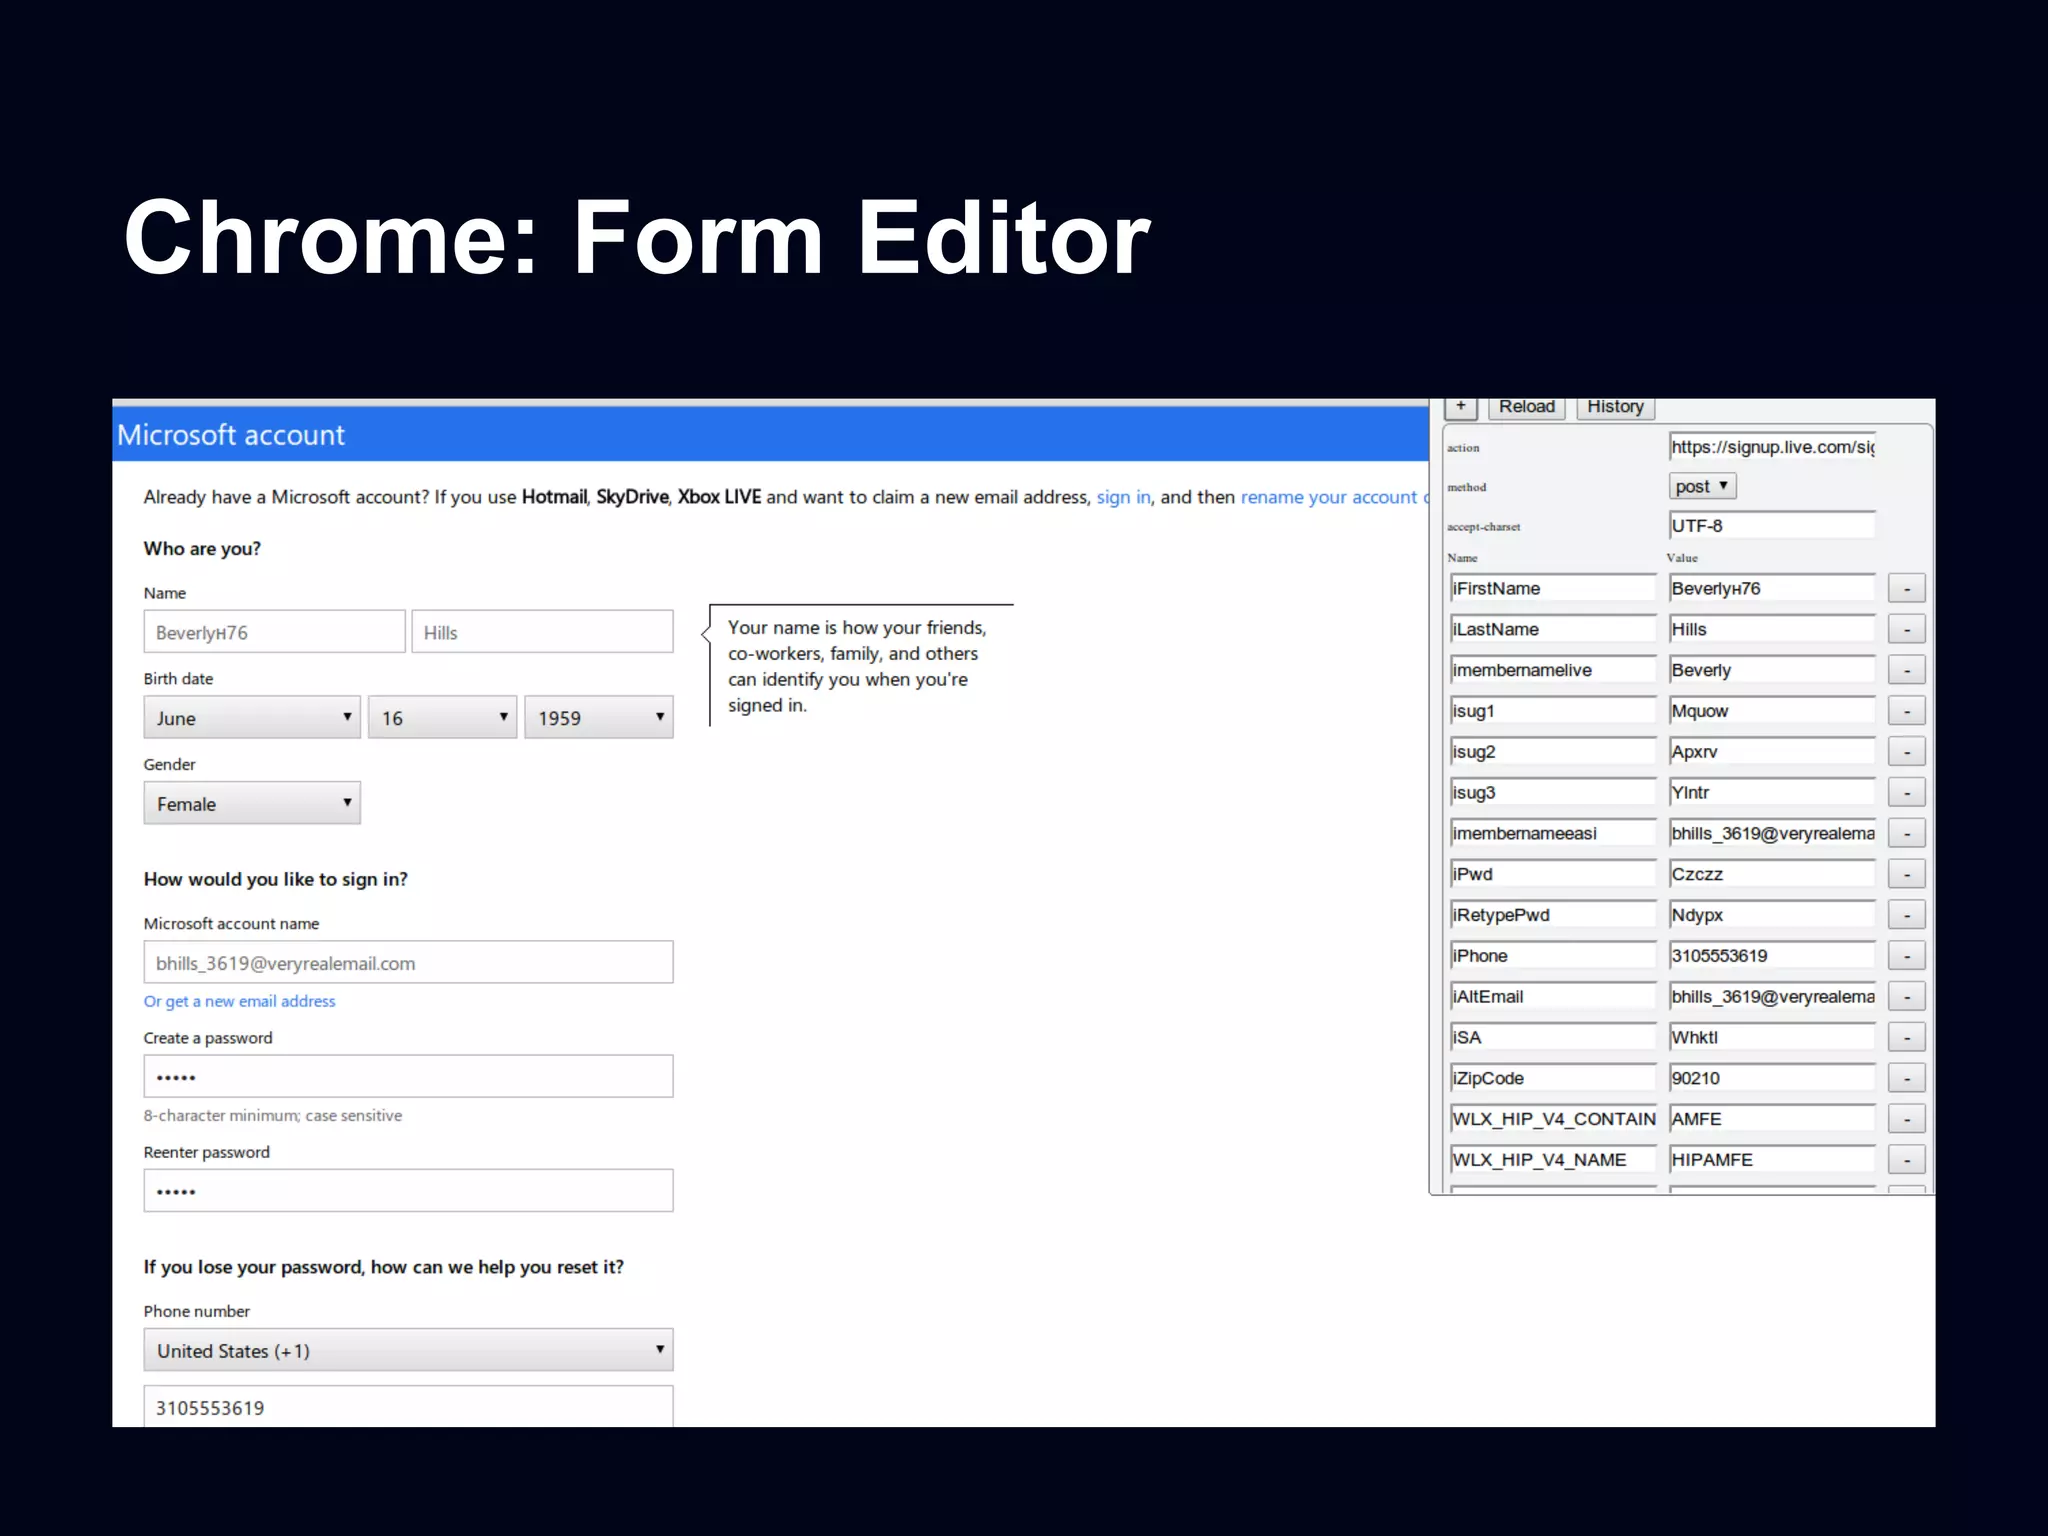Click the Create a password field
Image resolution: width=2048 pixels, height=1536 pixels.
tap(408, 1076)
